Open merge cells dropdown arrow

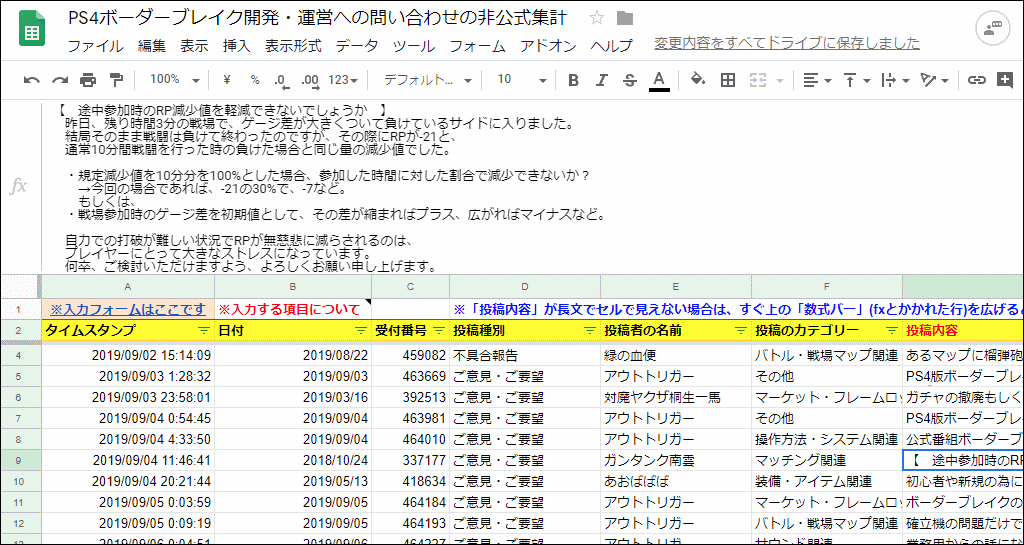point(780,81)
